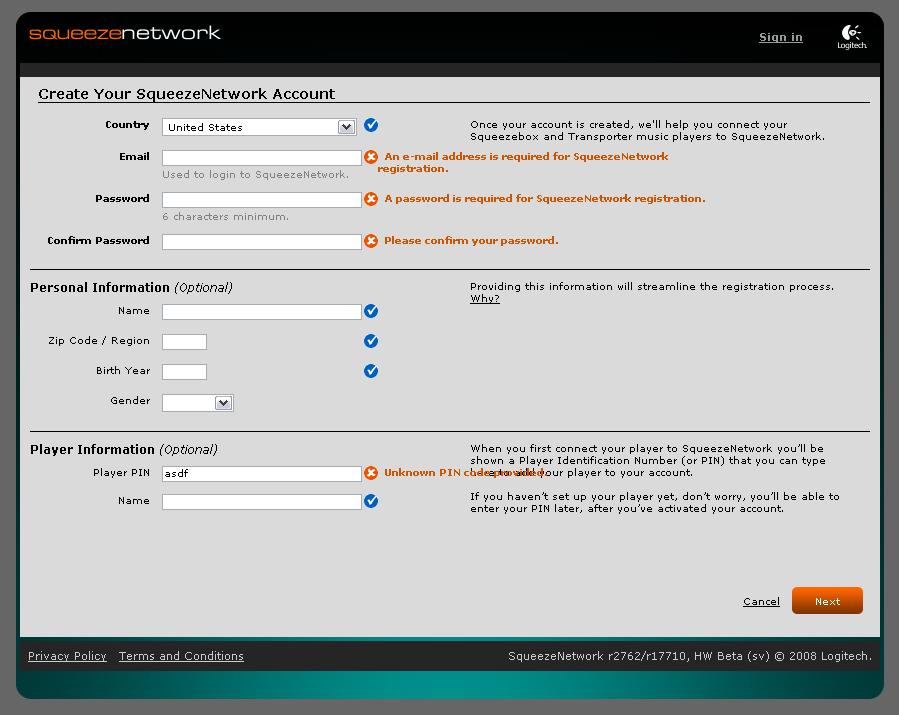Focus the Email input field

coord(261,158)
